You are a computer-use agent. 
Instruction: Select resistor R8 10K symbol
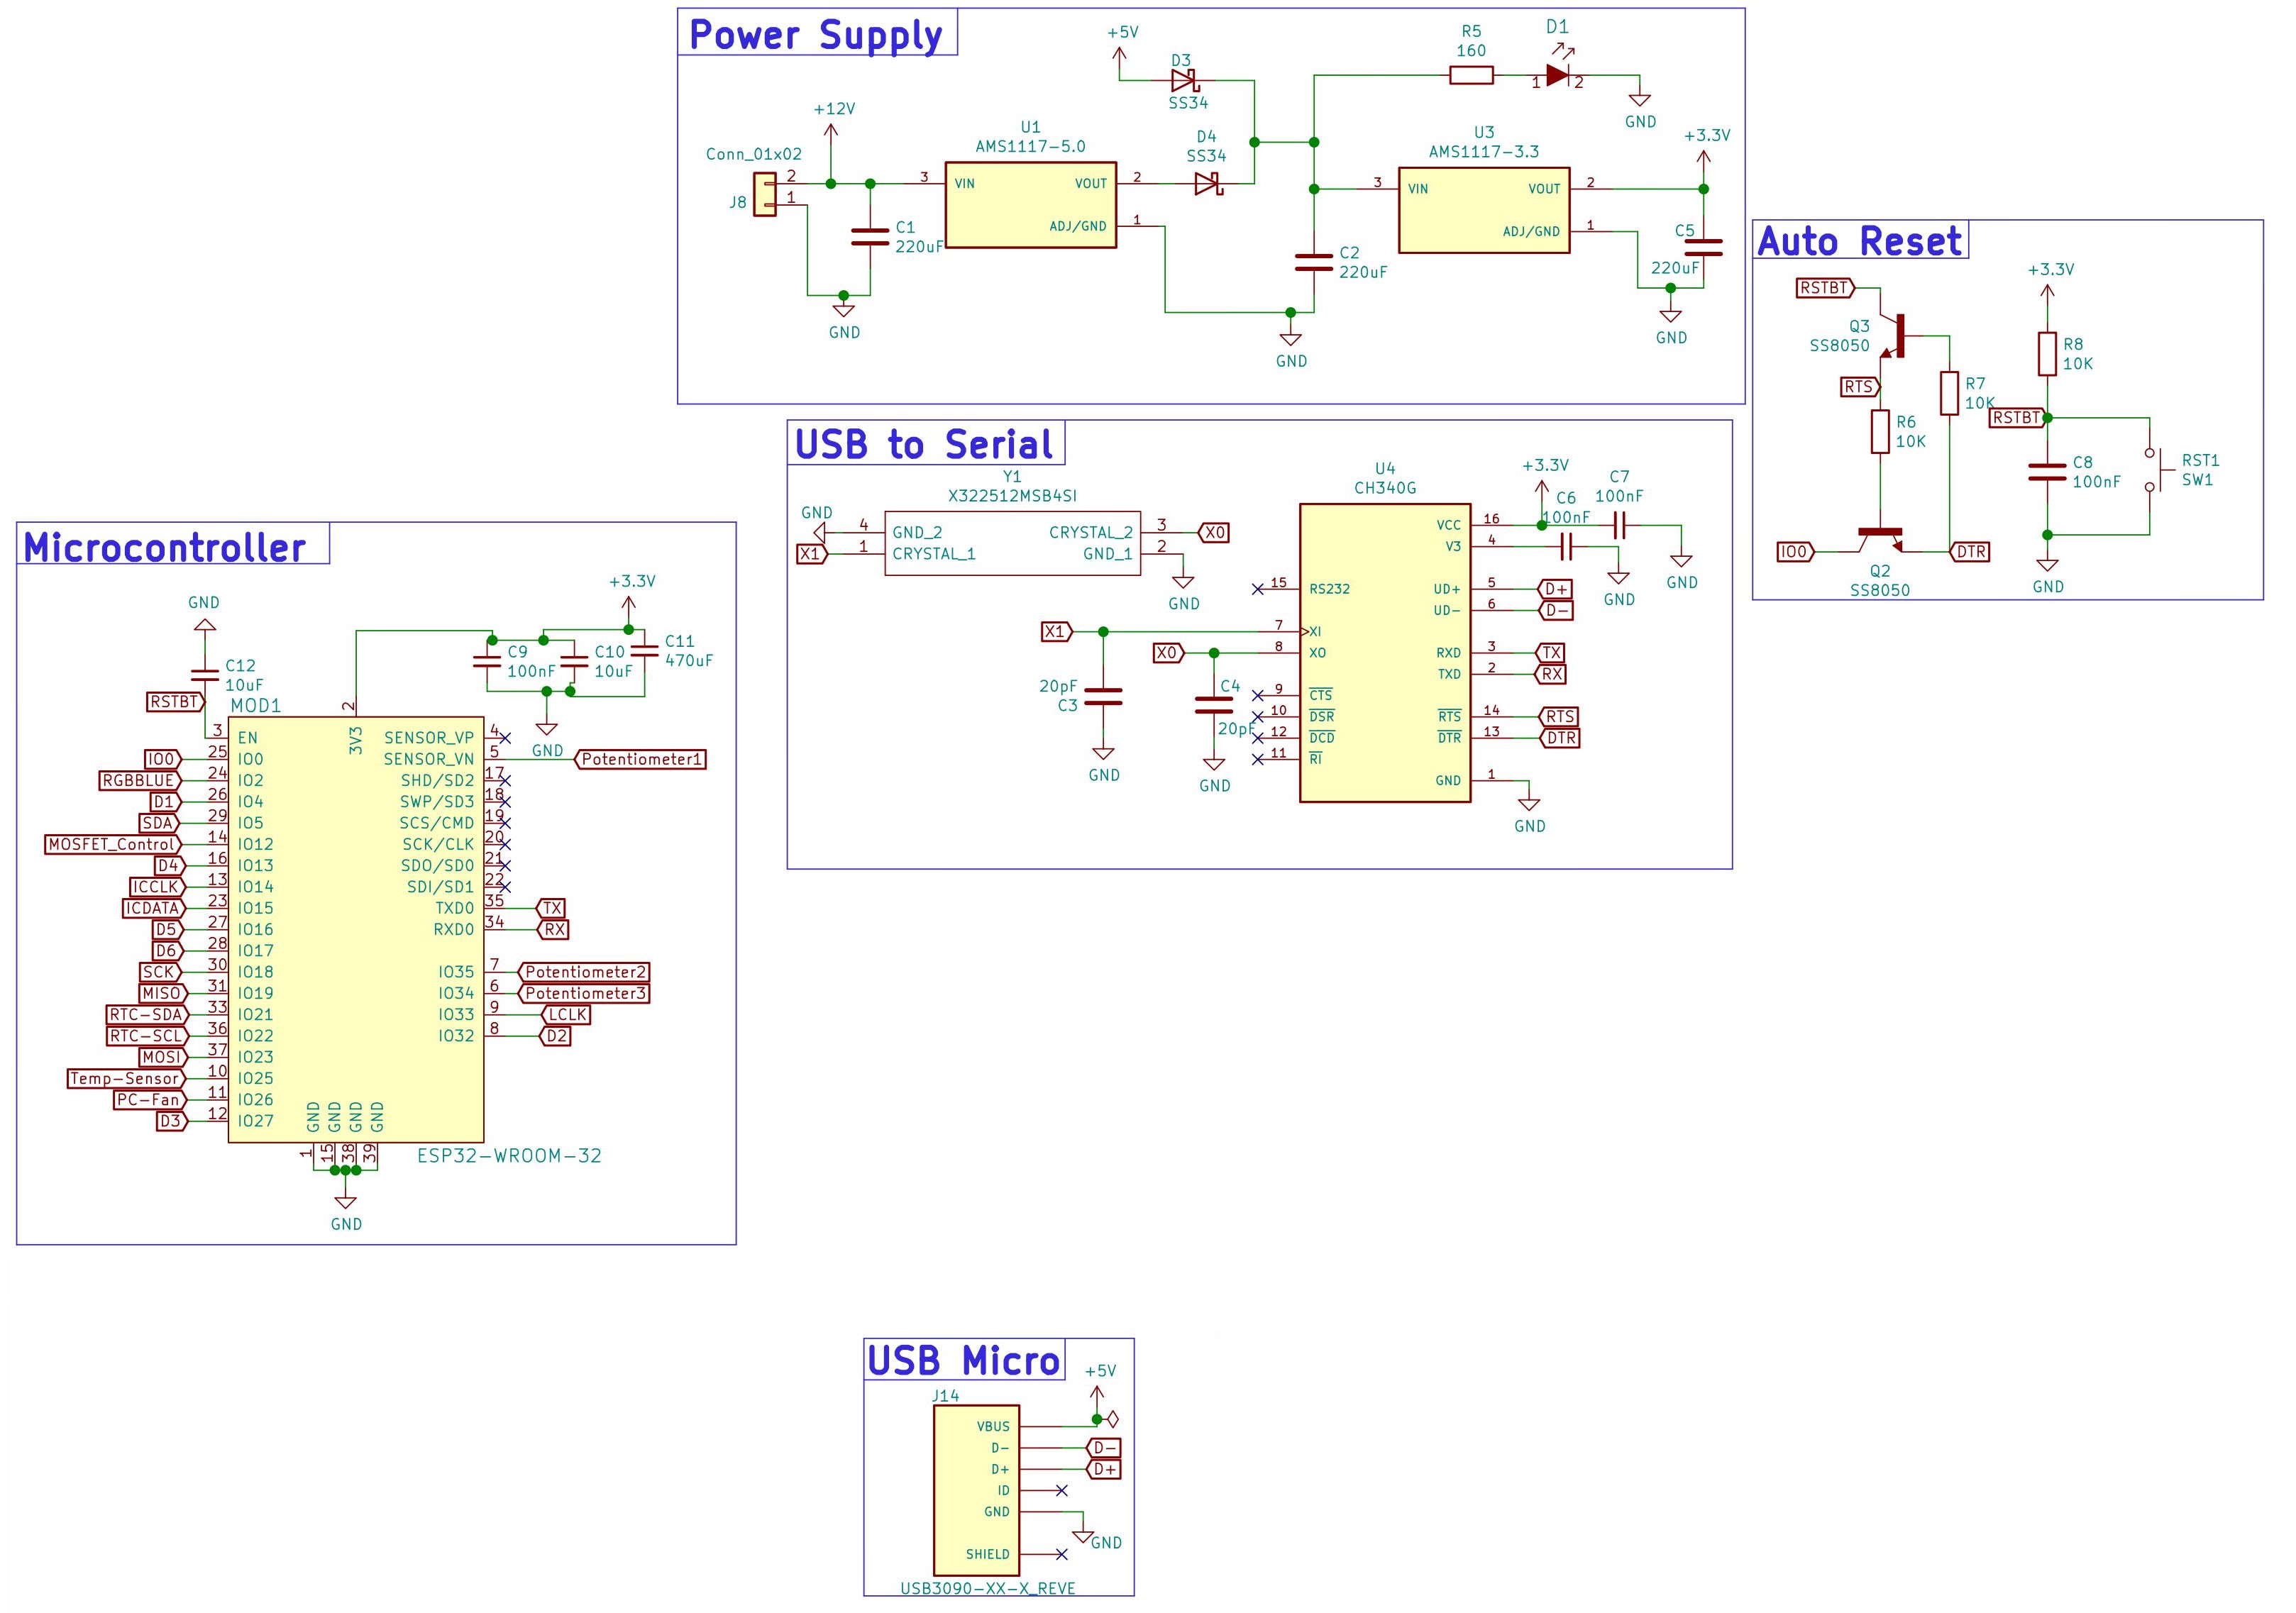tap(2047, 354)
